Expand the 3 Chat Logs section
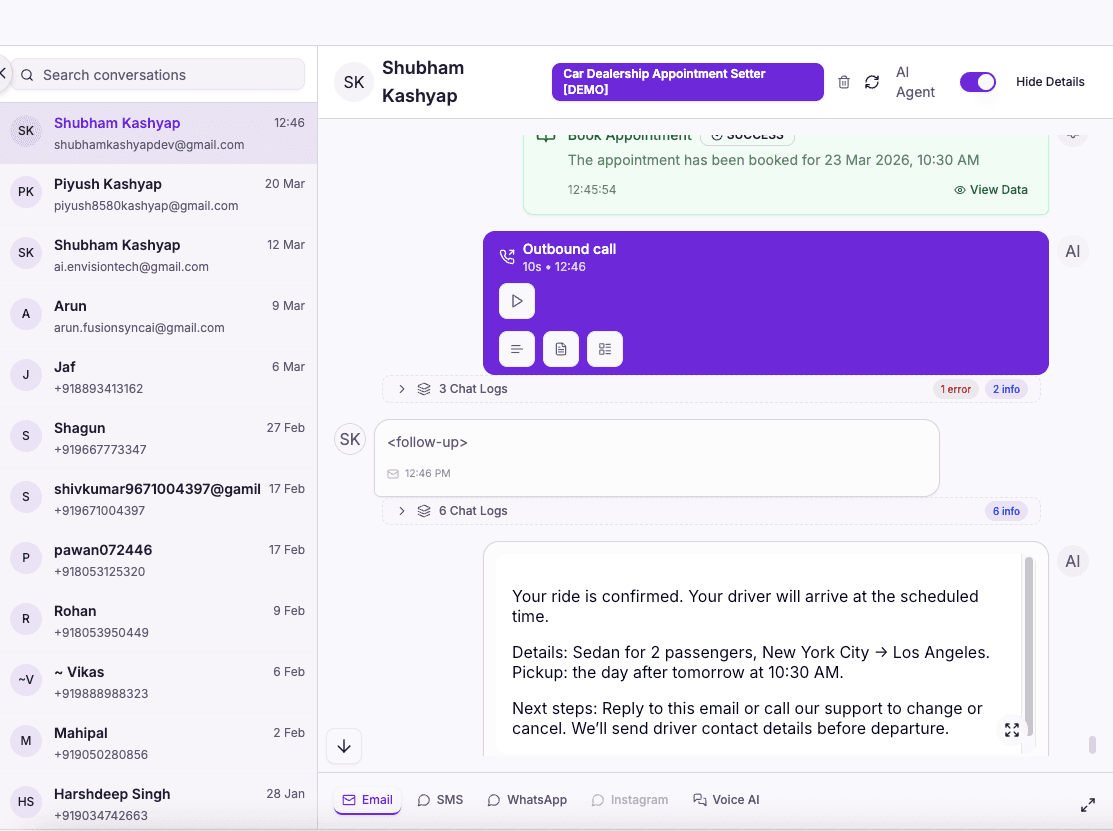 [401, 389]
